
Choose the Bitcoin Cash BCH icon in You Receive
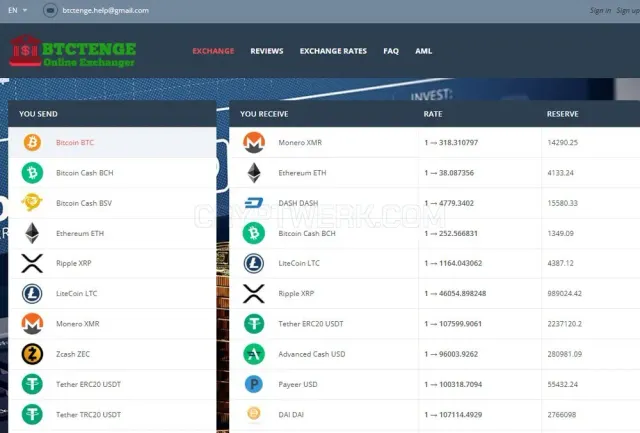(254, 233)
